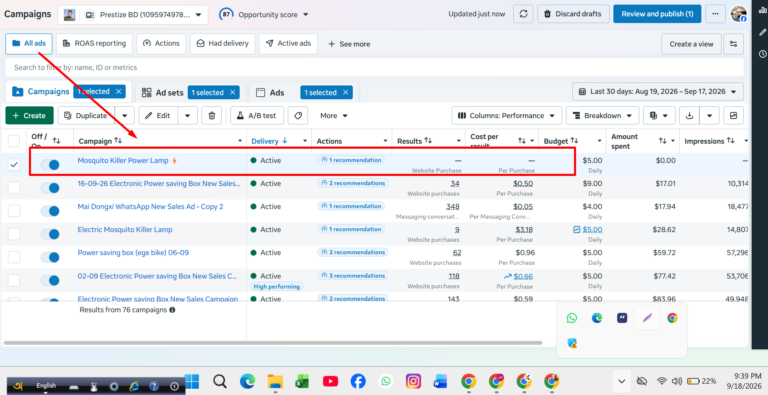The image size is (768, 395).
Task: Click Review and publish (1)
Action: click(x=657, y=14)
